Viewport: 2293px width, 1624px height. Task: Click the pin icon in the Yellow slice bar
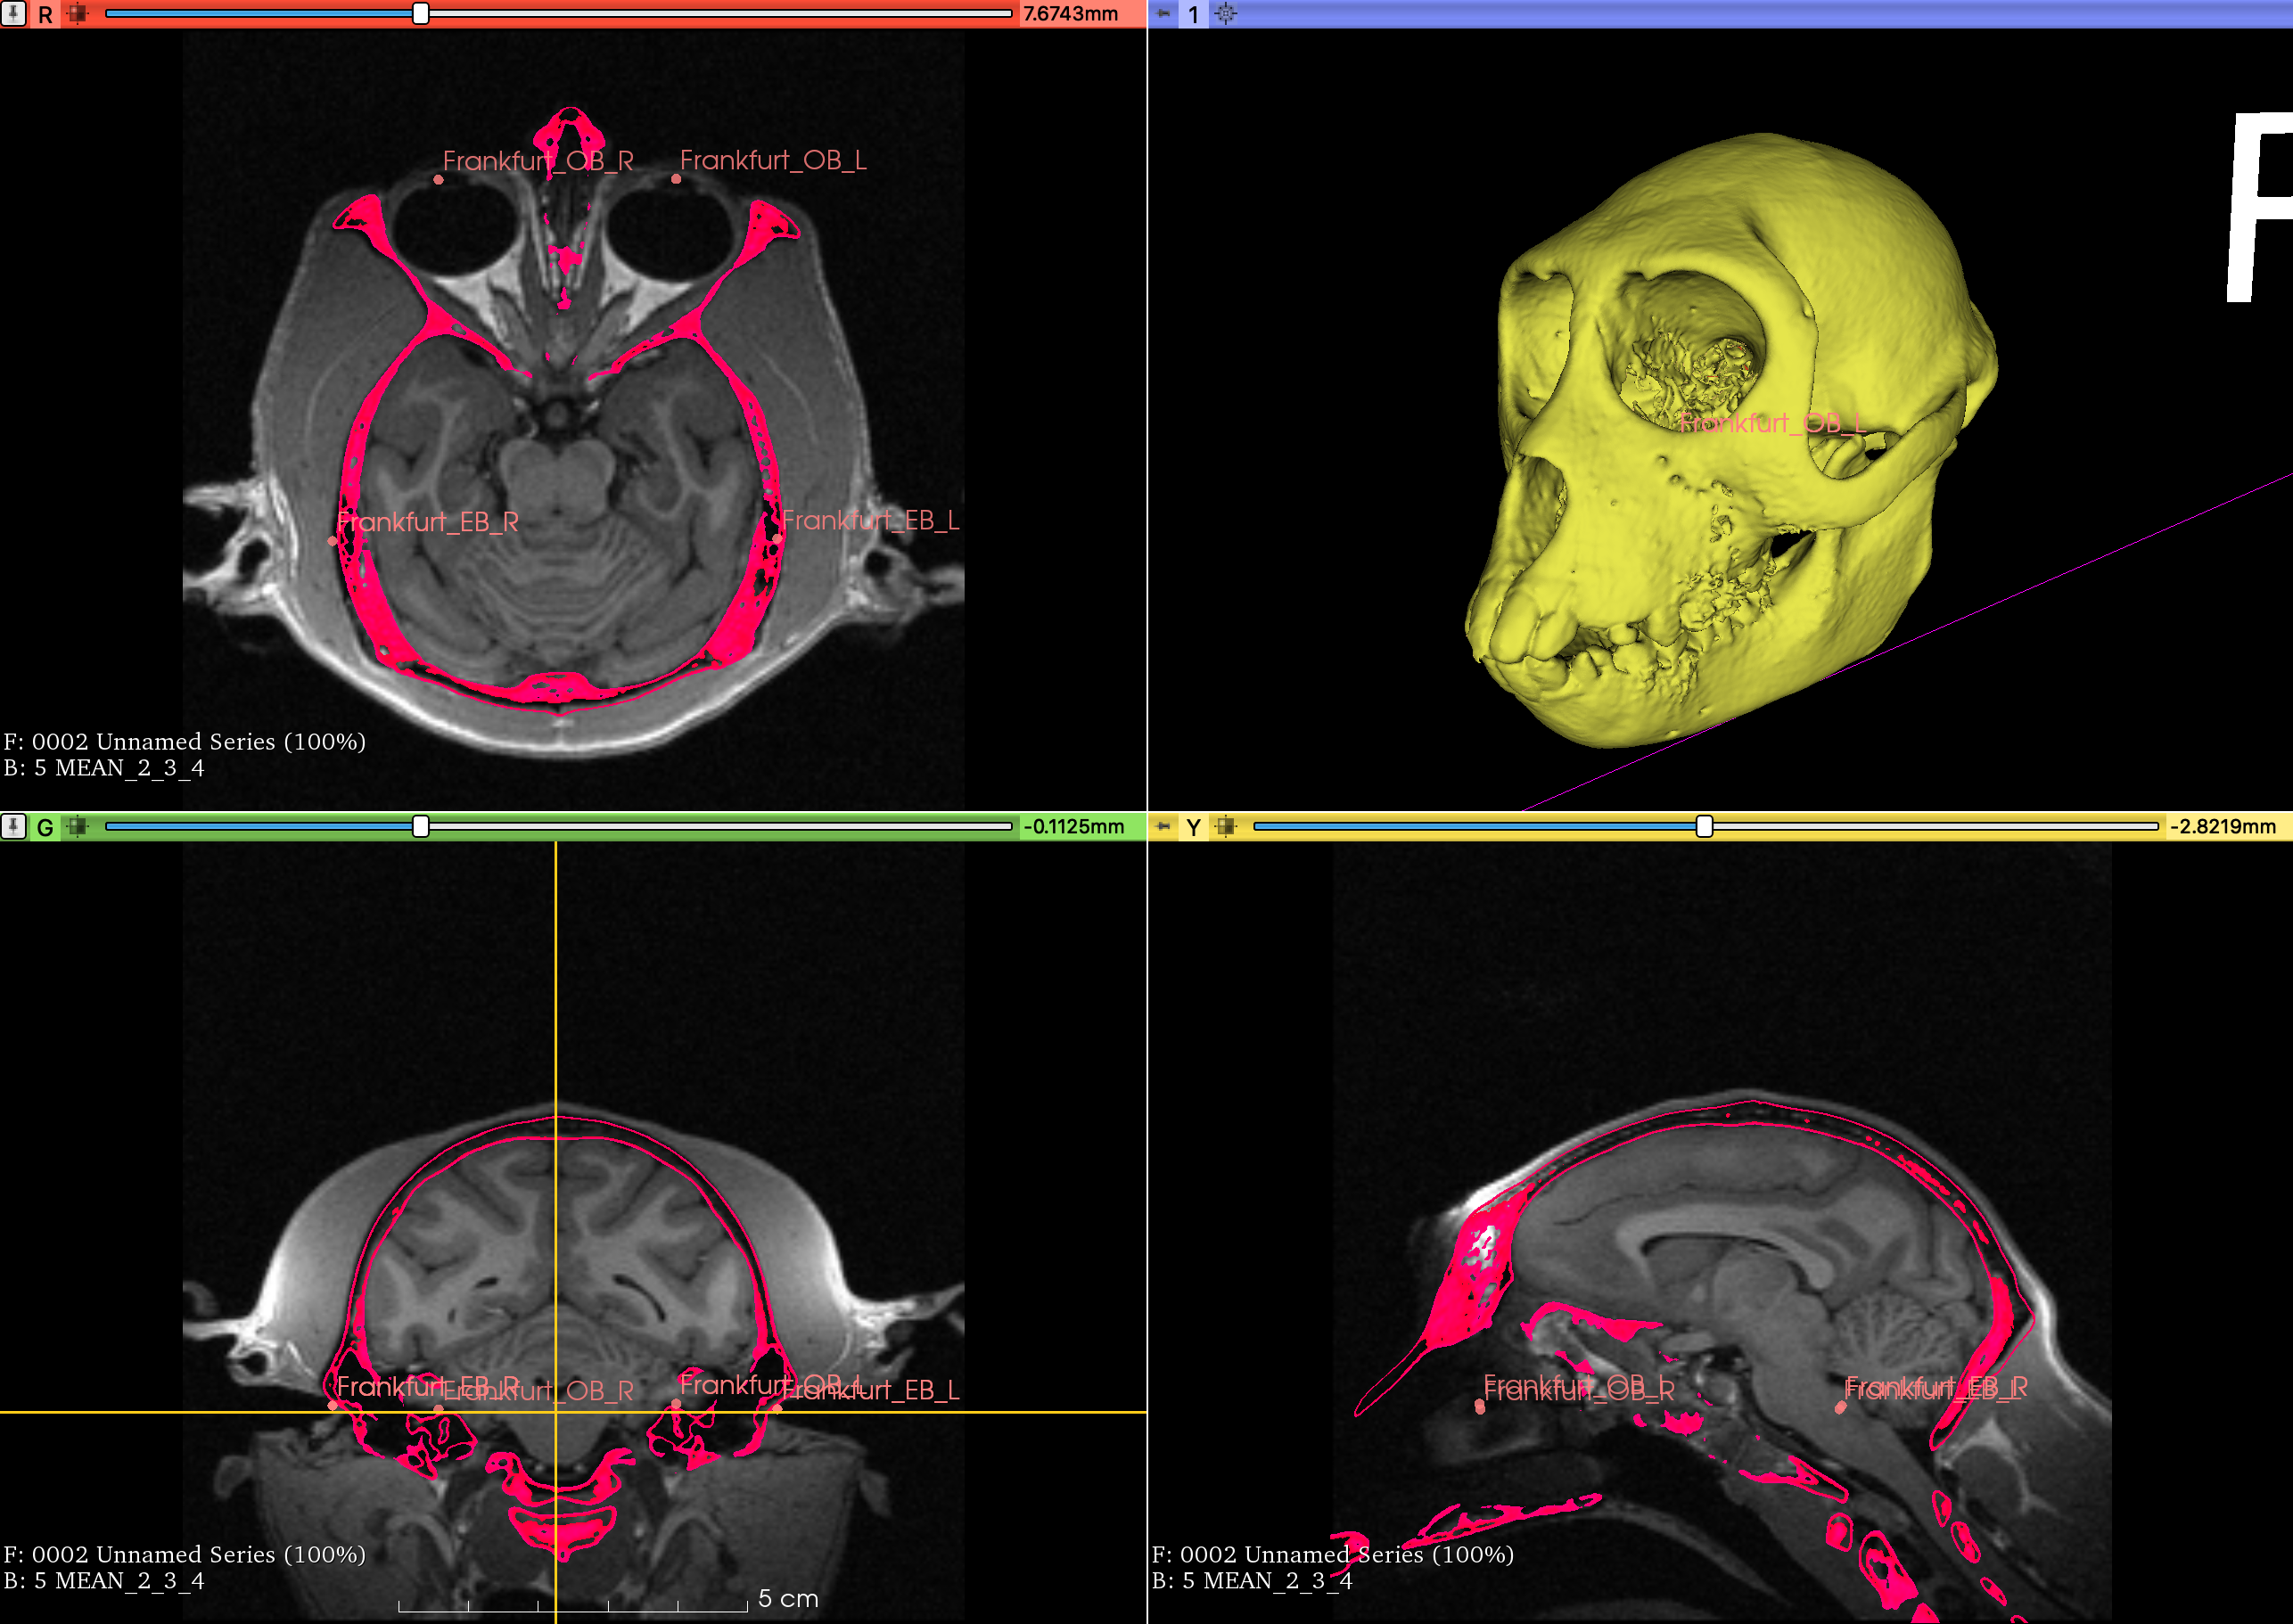1163,826
